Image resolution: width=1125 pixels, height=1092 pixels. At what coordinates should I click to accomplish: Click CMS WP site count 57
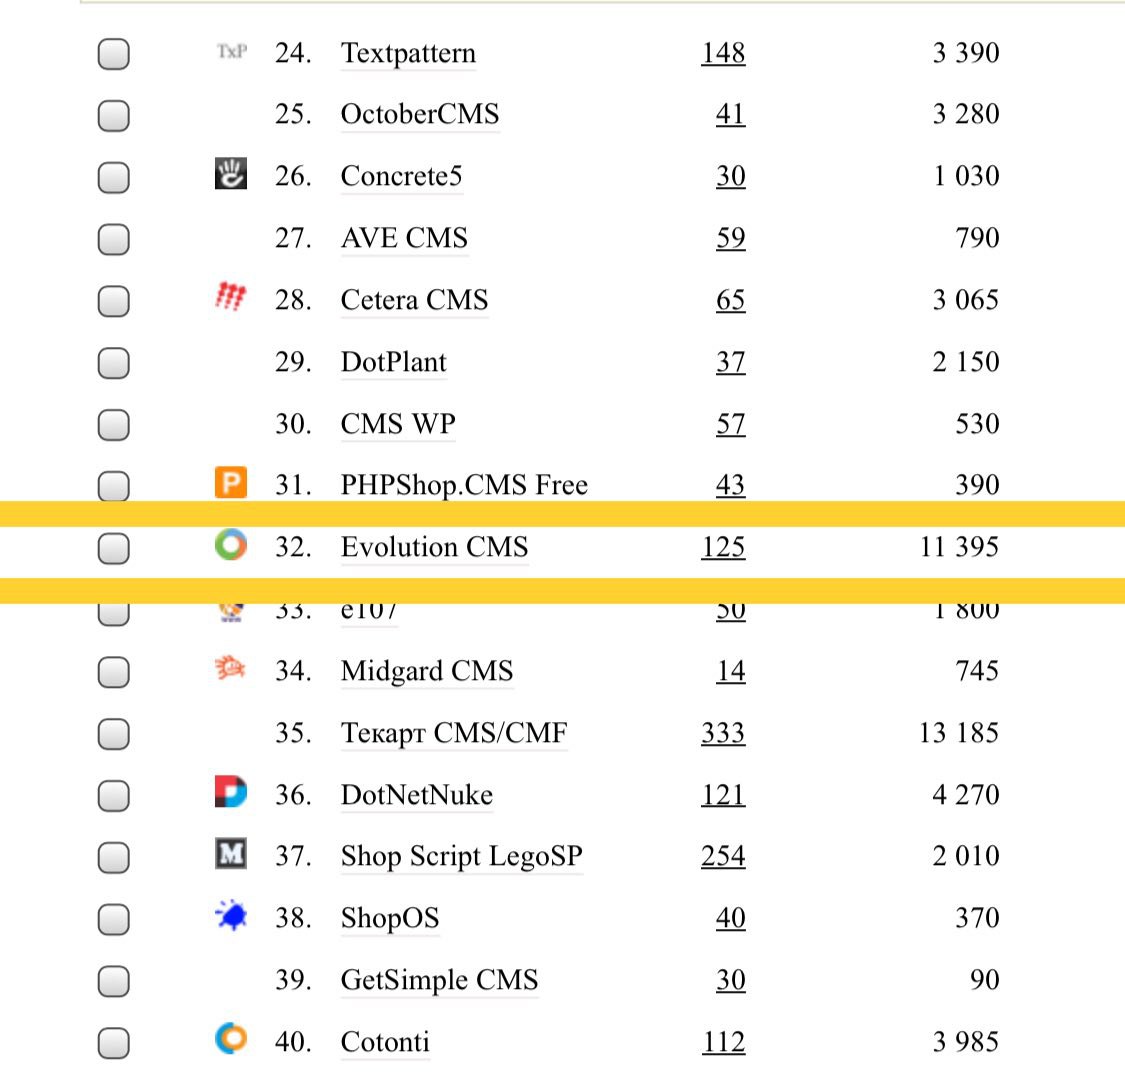tap(730, 423)
